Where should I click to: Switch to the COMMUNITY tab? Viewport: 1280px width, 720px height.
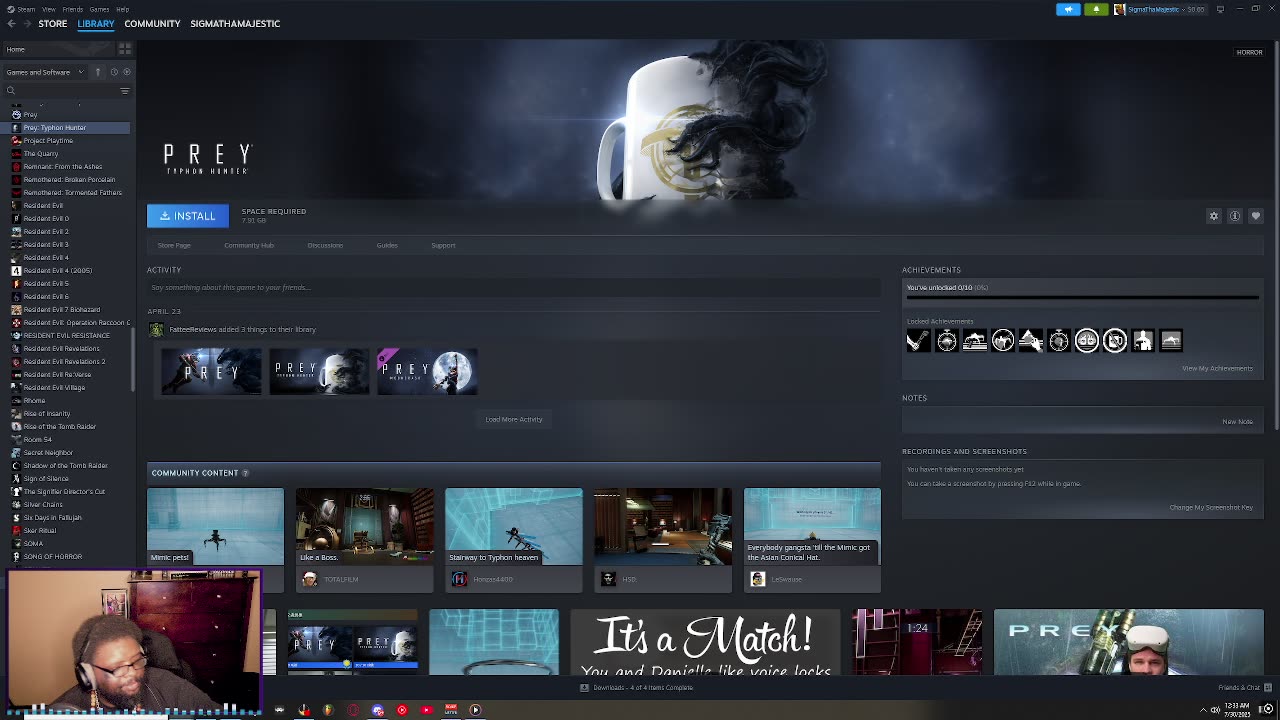click(x=152, y=23)
